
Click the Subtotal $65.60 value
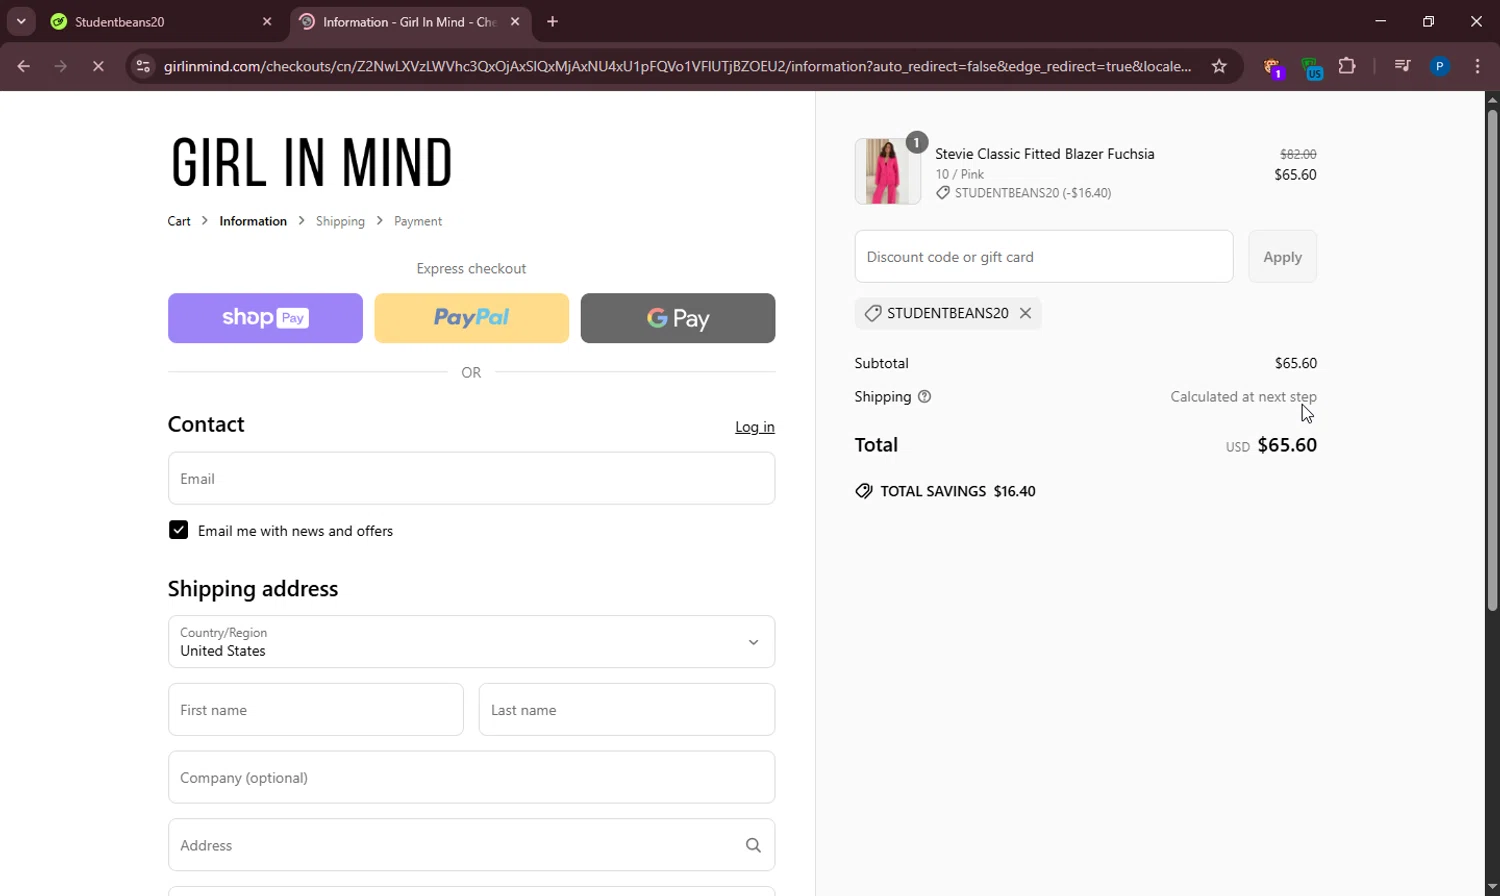point(1295,363)
